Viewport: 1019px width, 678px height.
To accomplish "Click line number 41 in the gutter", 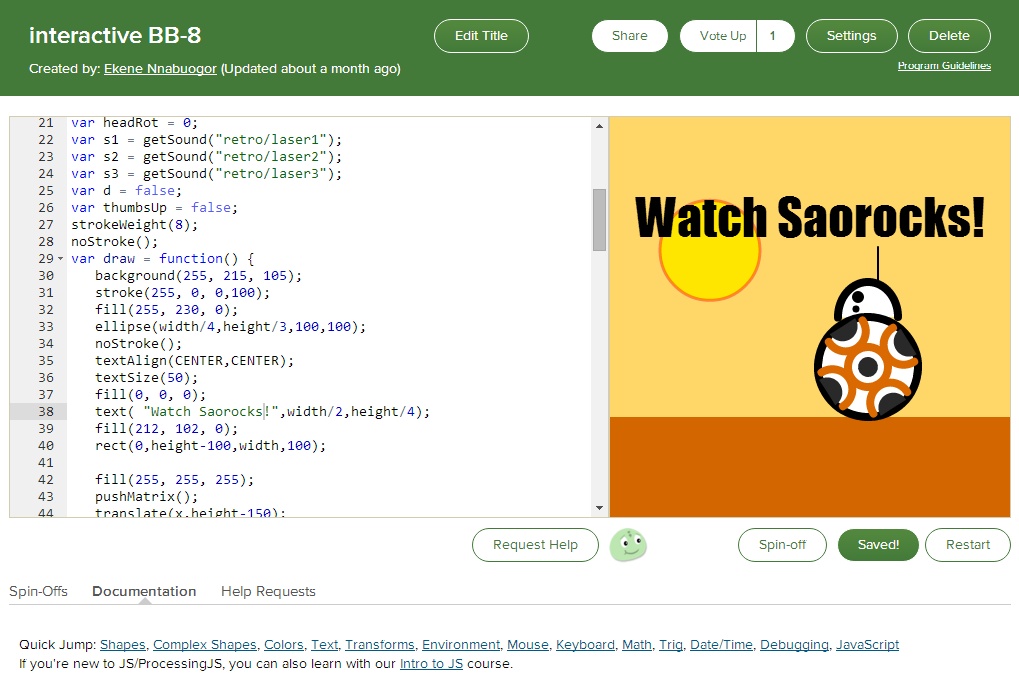I will (x=45, y=463).
